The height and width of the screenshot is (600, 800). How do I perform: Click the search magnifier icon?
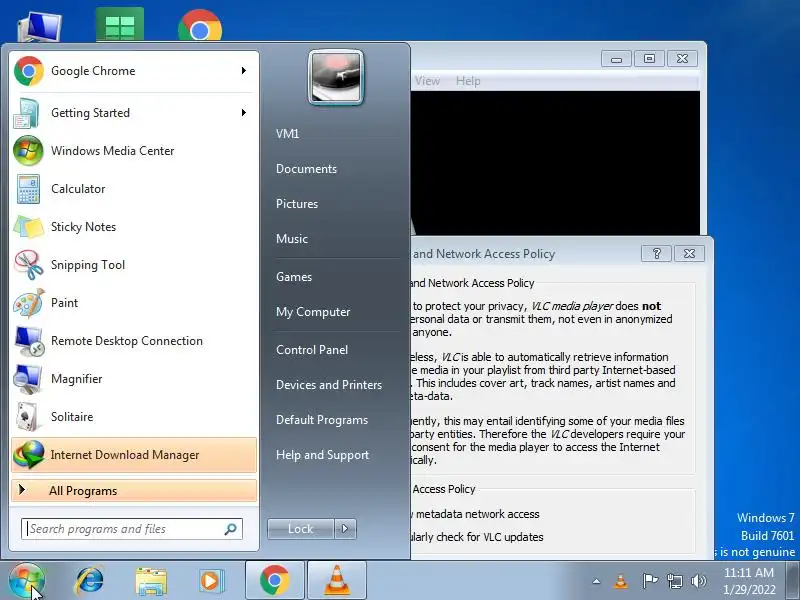231,529
